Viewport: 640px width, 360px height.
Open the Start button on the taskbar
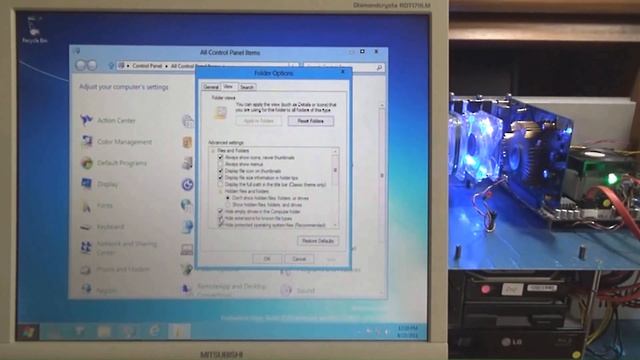point(28,332)
